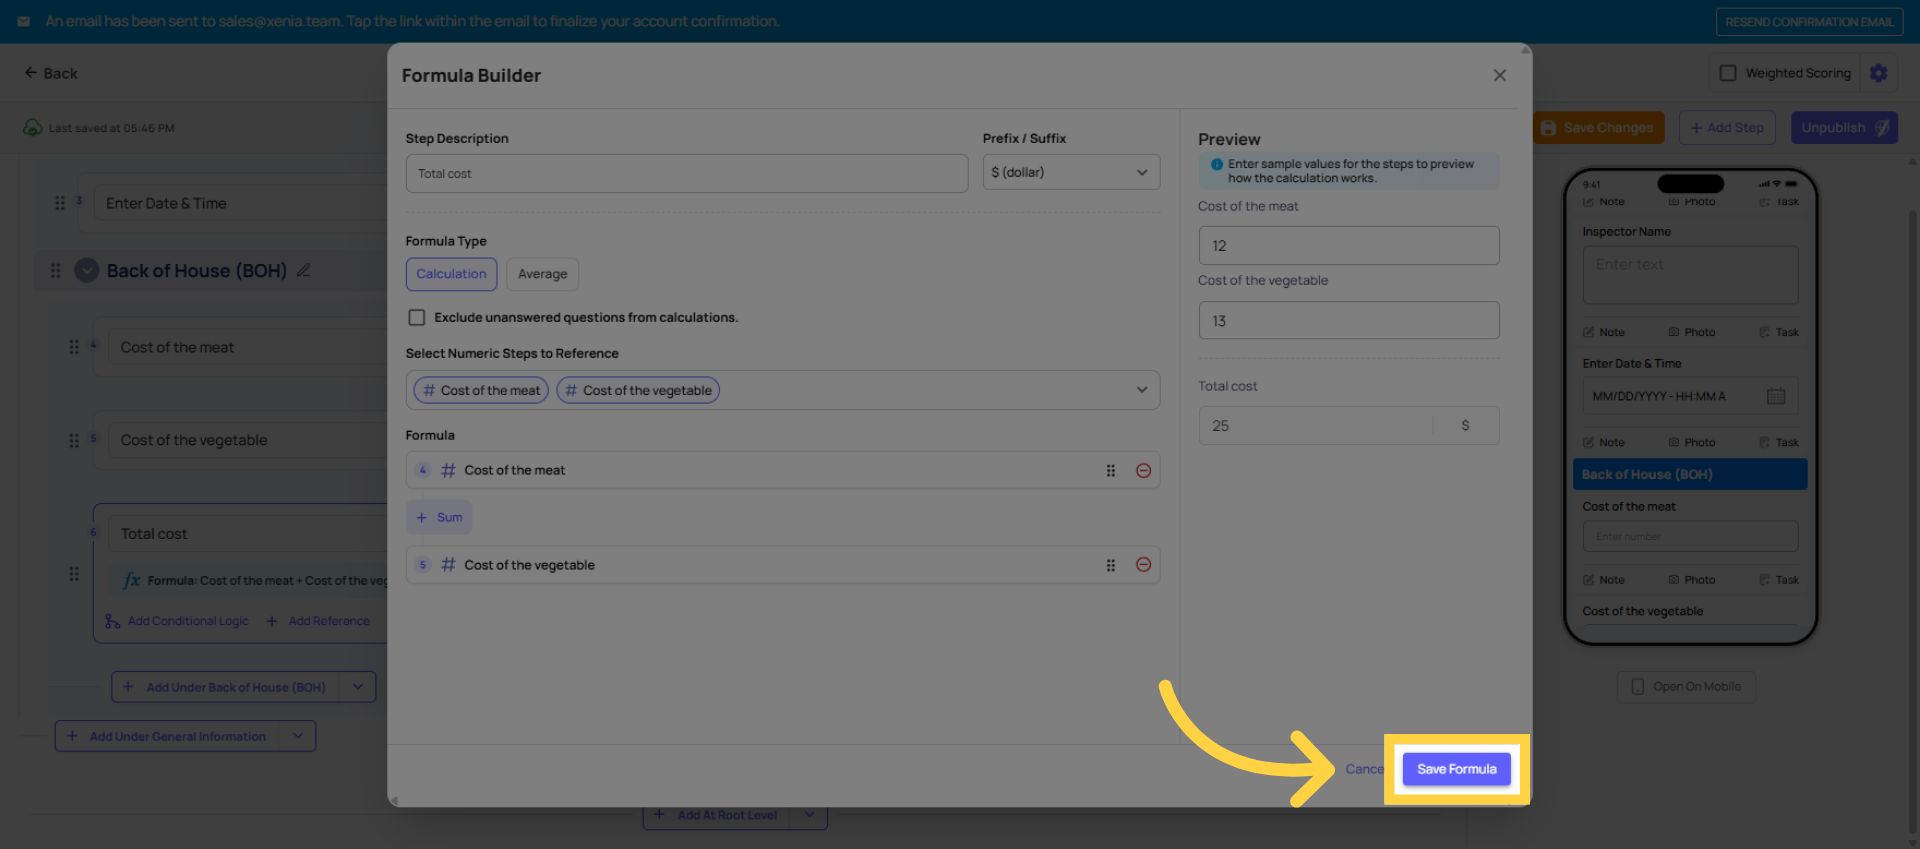Click drag handle on Cost of the meat row

point(1110,471)
